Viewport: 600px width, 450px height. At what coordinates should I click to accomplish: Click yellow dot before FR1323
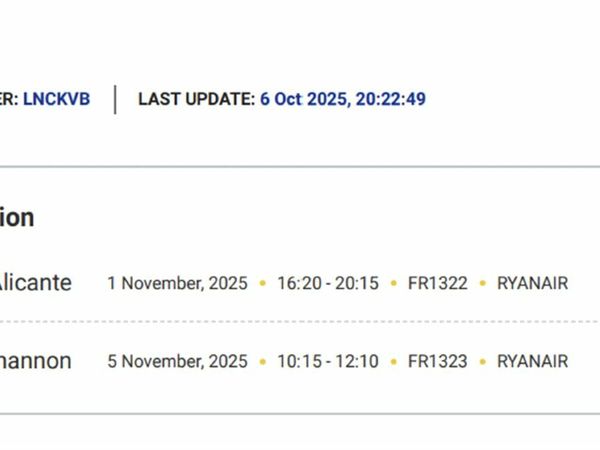tap(394, 362)
